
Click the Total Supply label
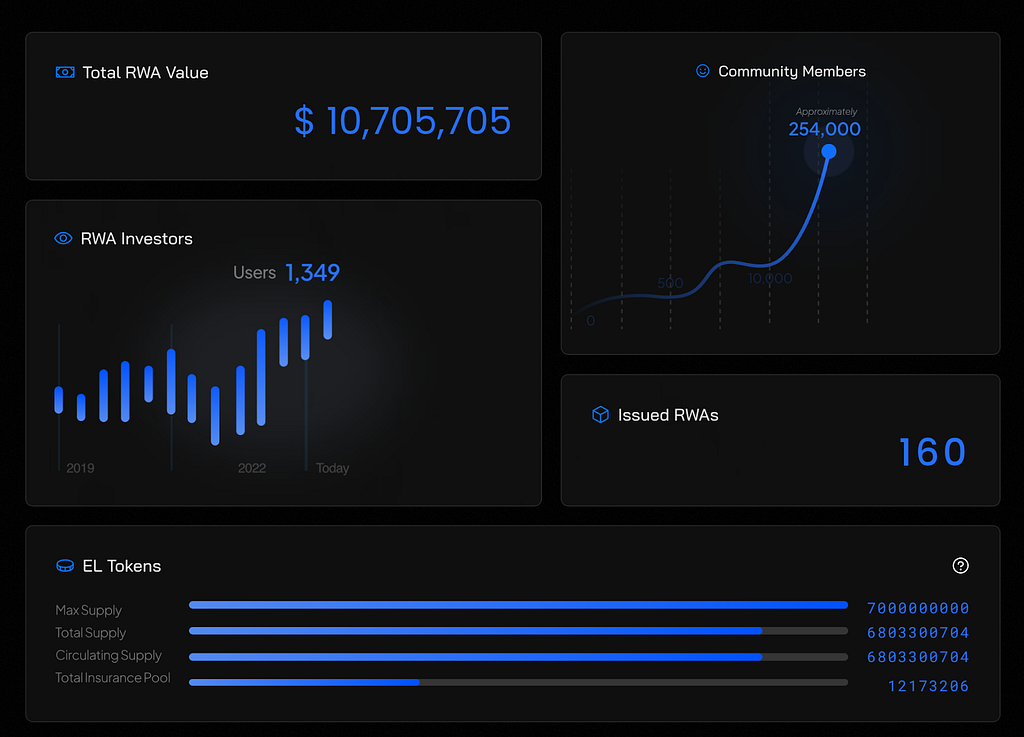pyautogui.click(x=91, y=633)
